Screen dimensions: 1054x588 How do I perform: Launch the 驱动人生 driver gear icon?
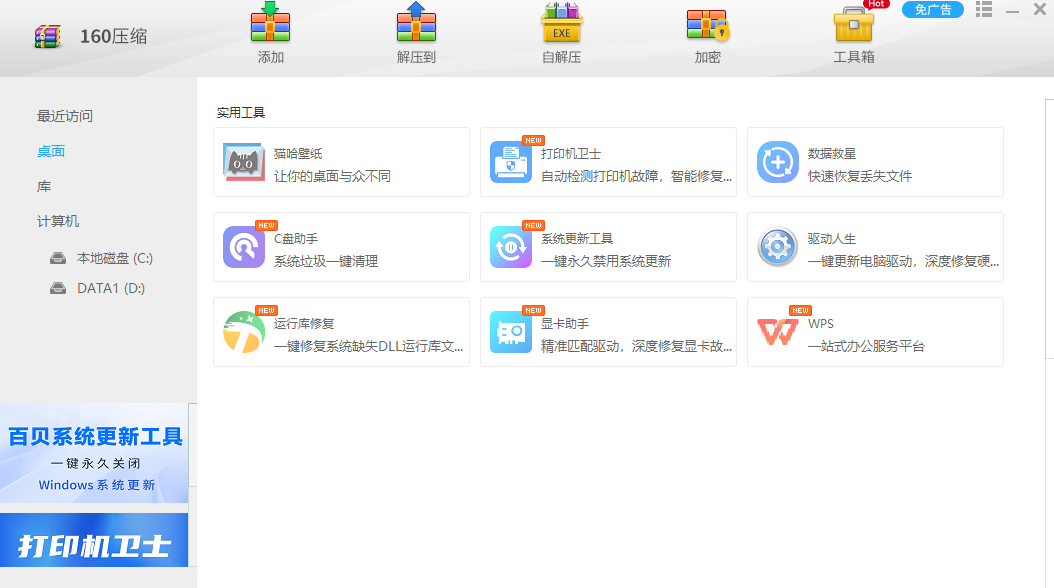tap(778, 247)
